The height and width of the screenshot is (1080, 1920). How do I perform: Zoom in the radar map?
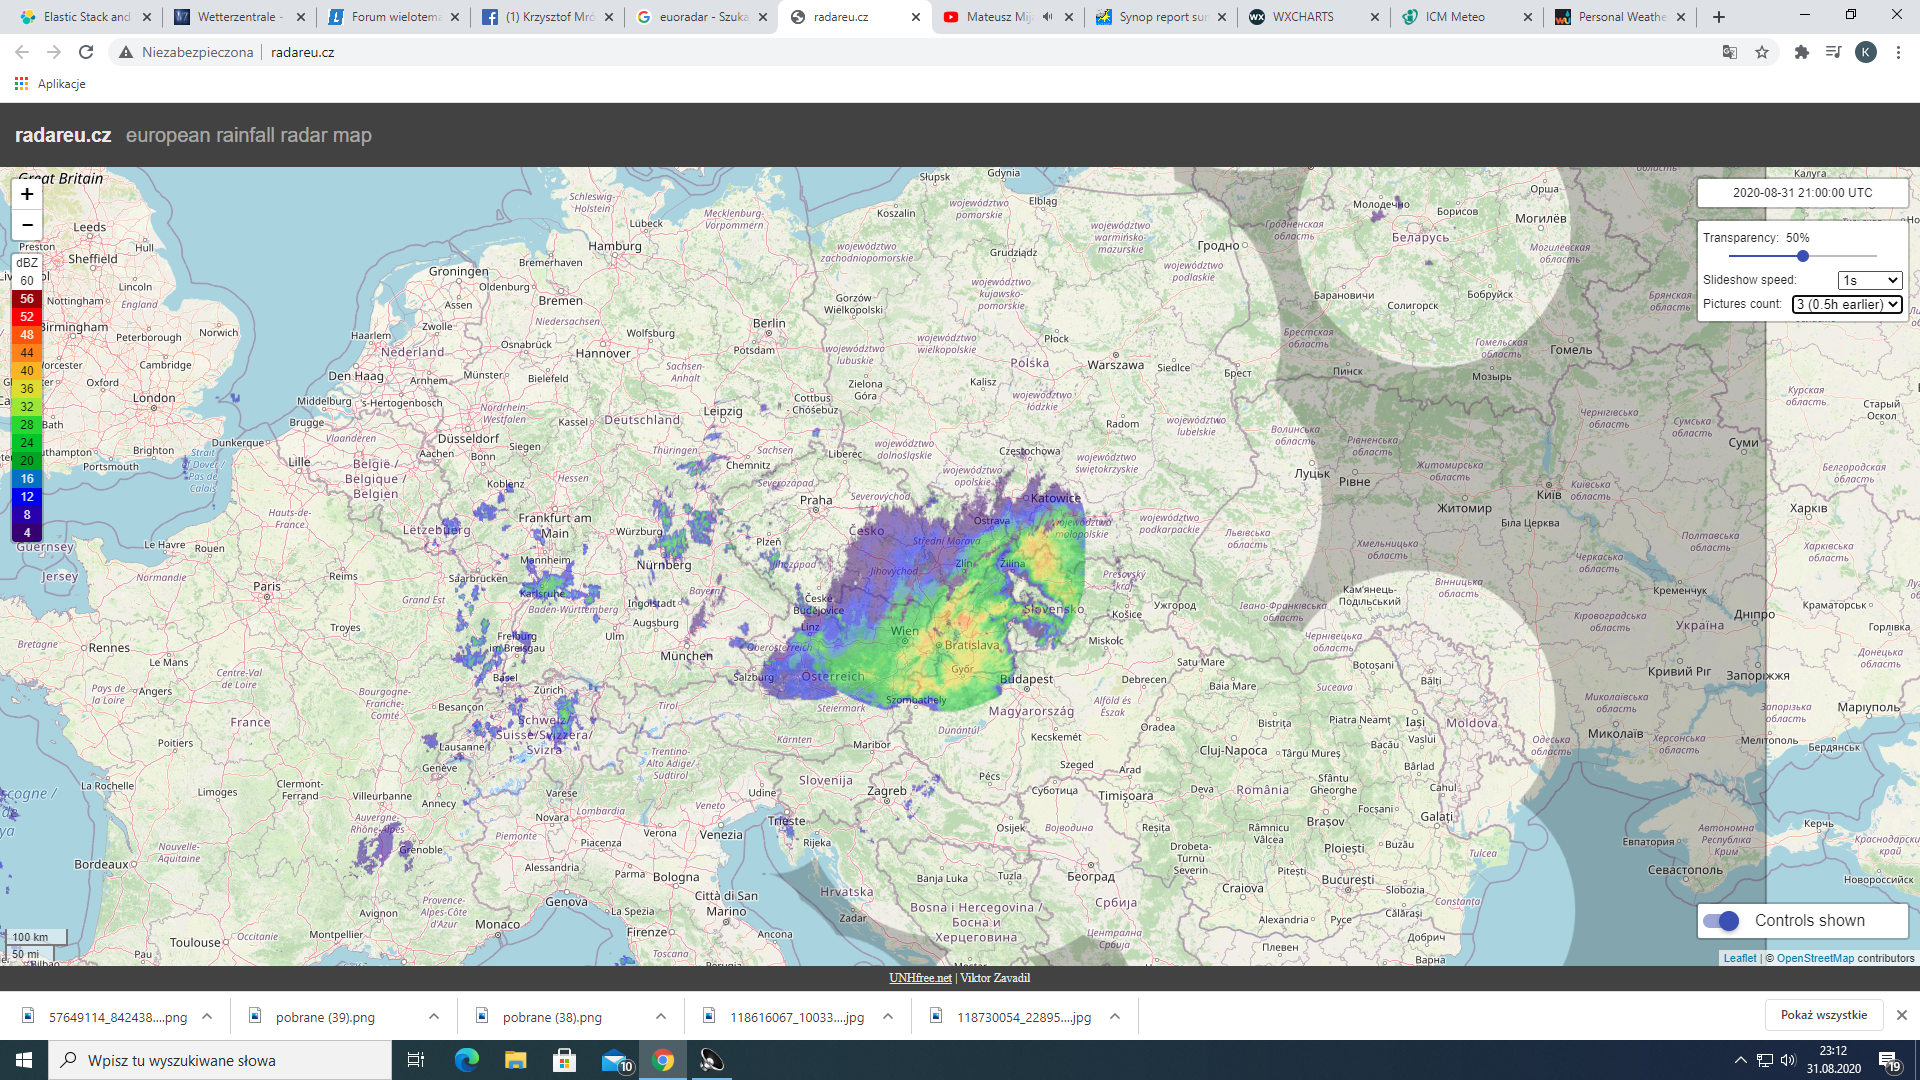(x=27, y=194)
